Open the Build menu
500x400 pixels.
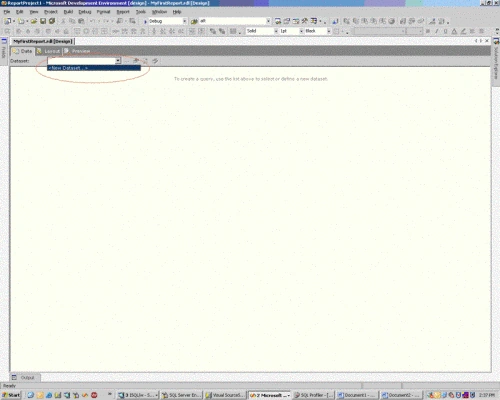pyautogui.click(x=68, y=12)
